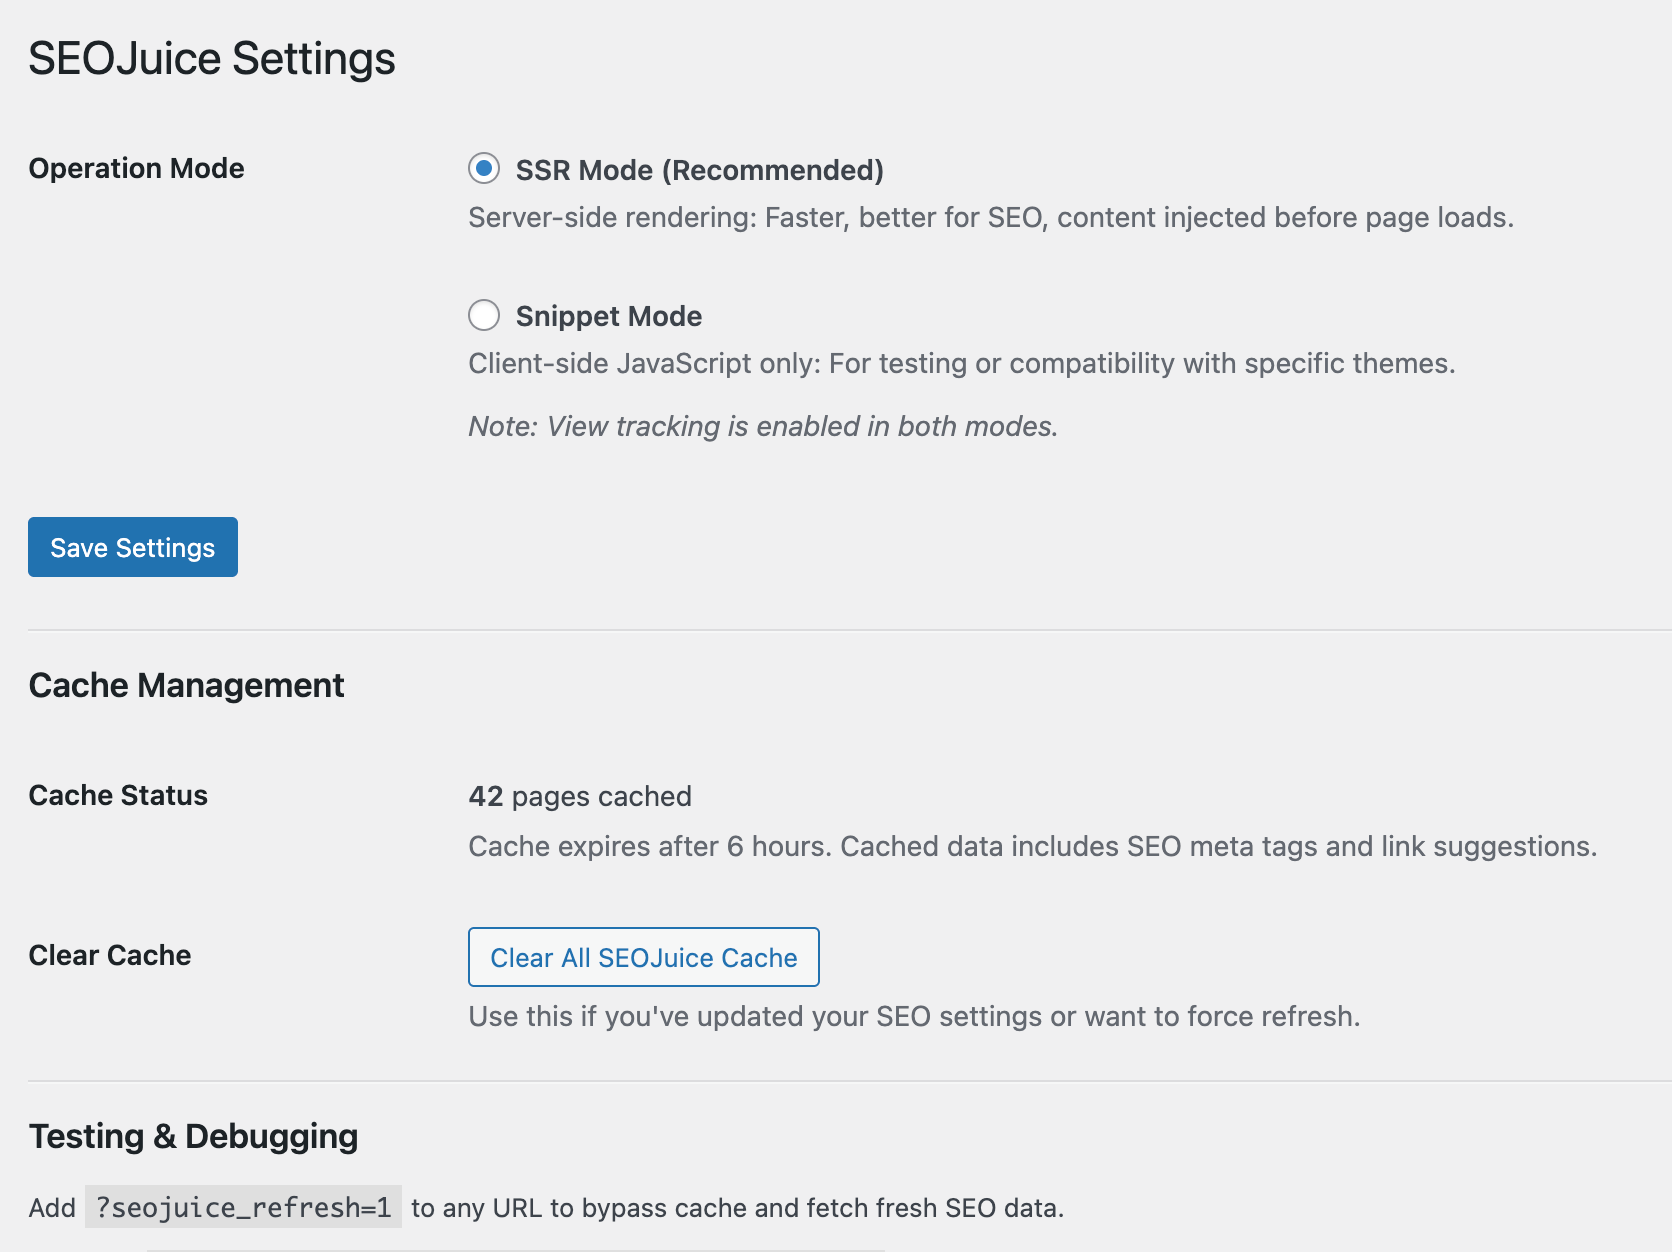1672x1252 pixels.
Task: Click the SSR Mode (Recommended) label text
Action: 699,170
